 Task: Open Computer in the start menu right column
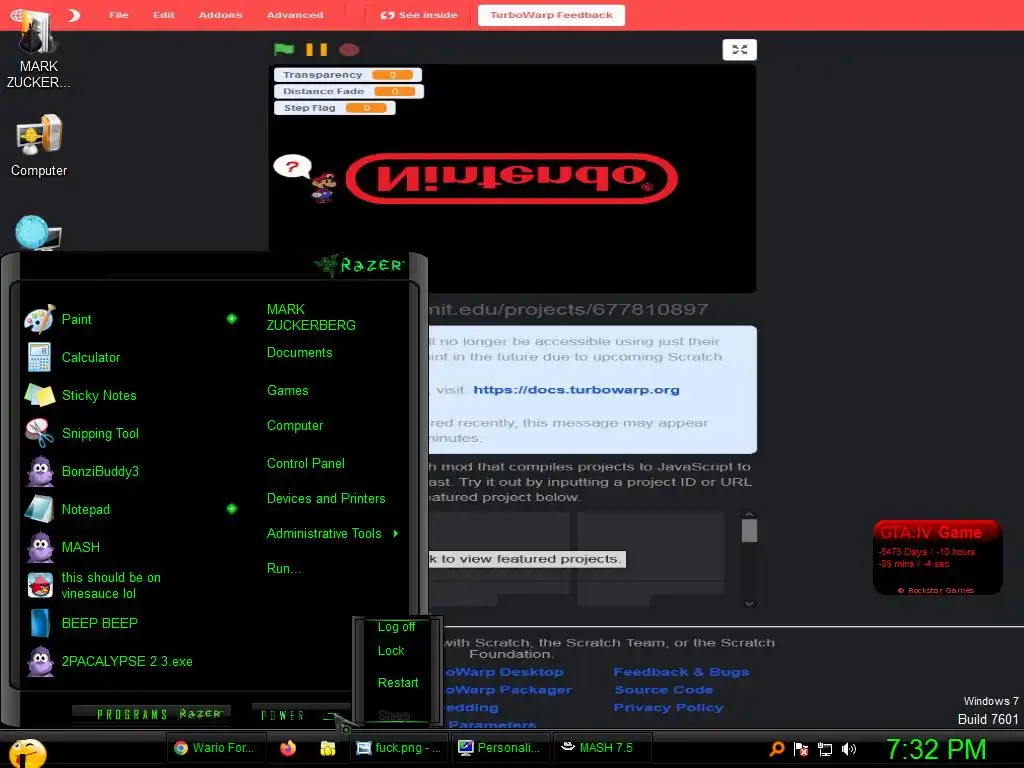pos(295,426)
